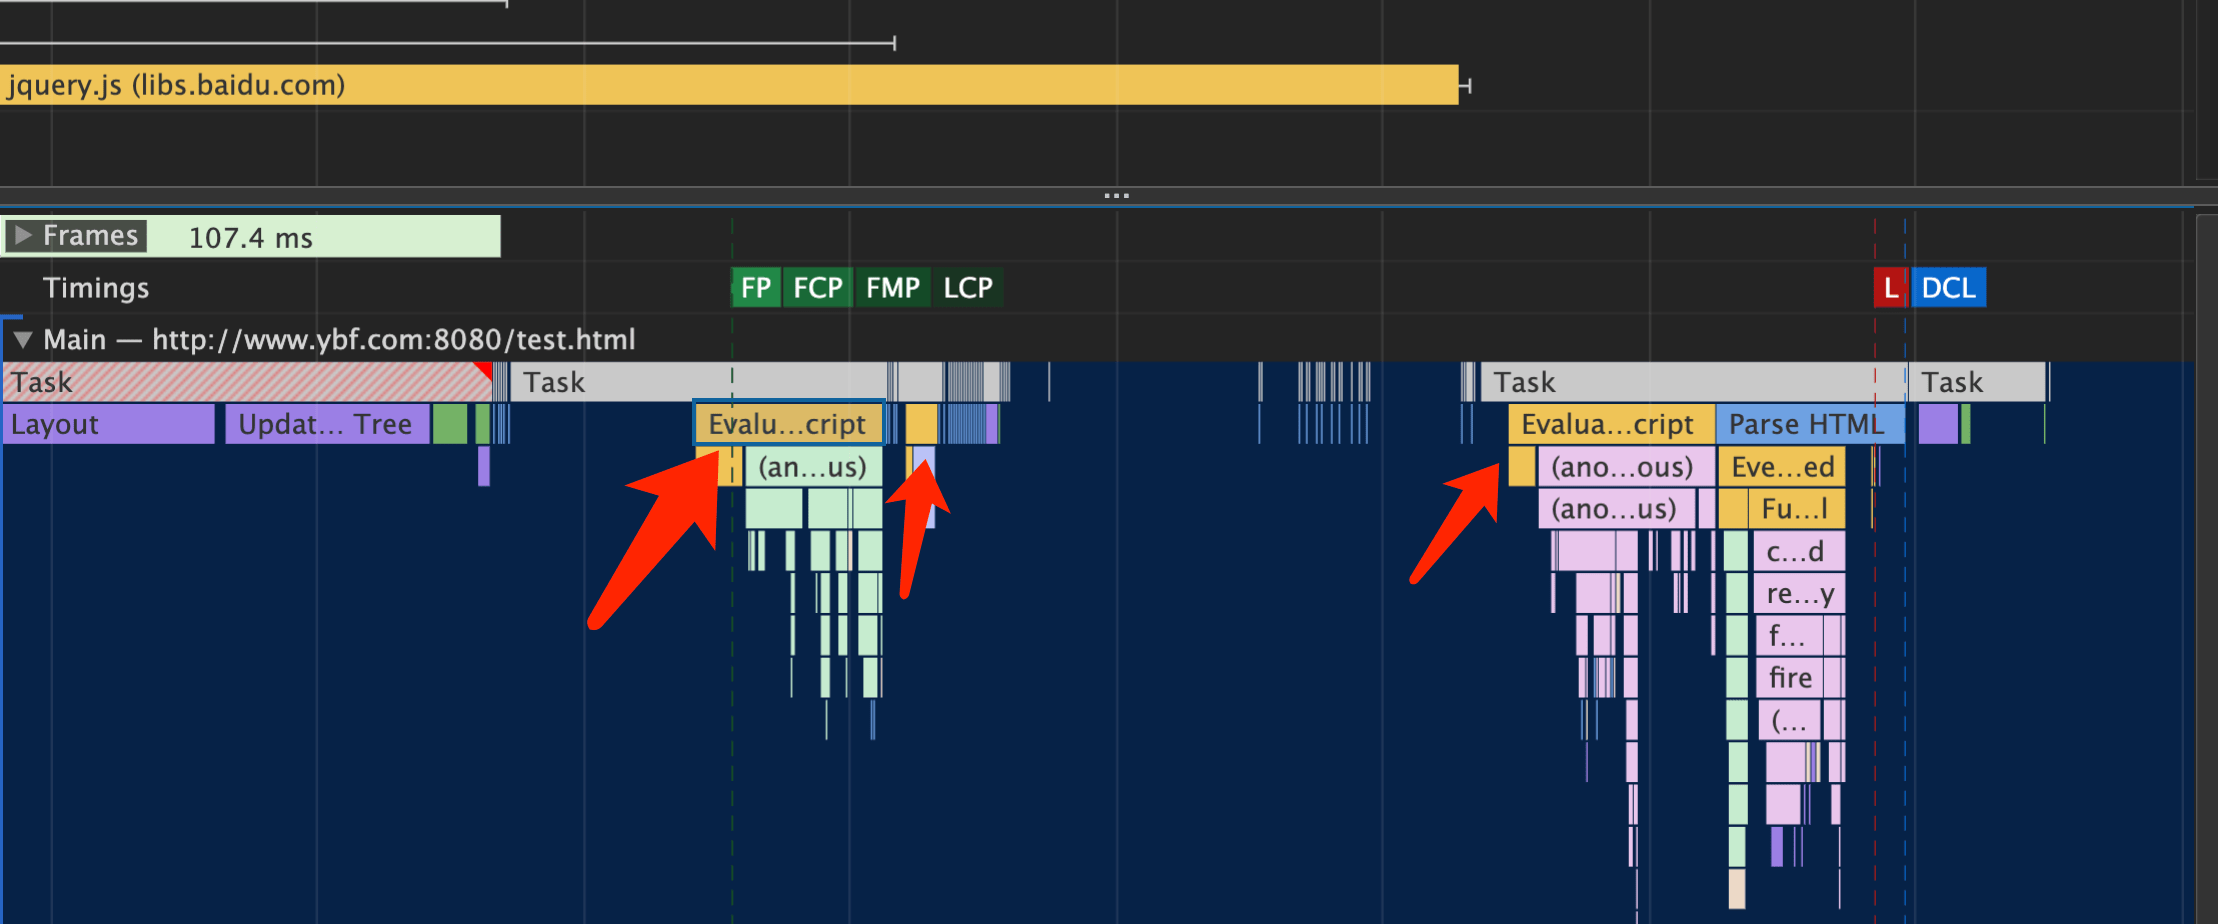Click the red L load event marker
This screenshot has width=2218, height=924.
click(1890, 288)
